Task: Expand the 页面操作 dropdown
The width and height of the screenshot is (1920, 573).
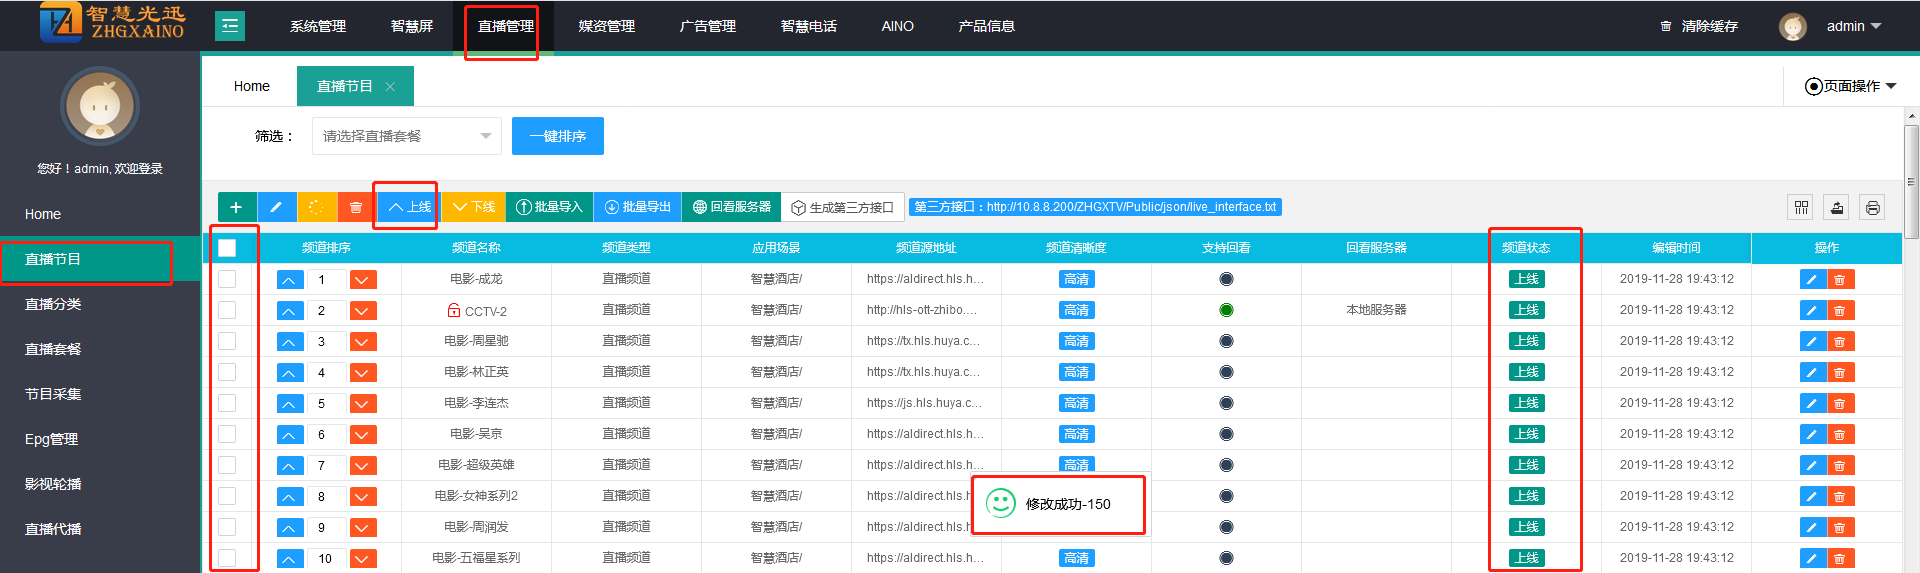Action: point(1850,86)
